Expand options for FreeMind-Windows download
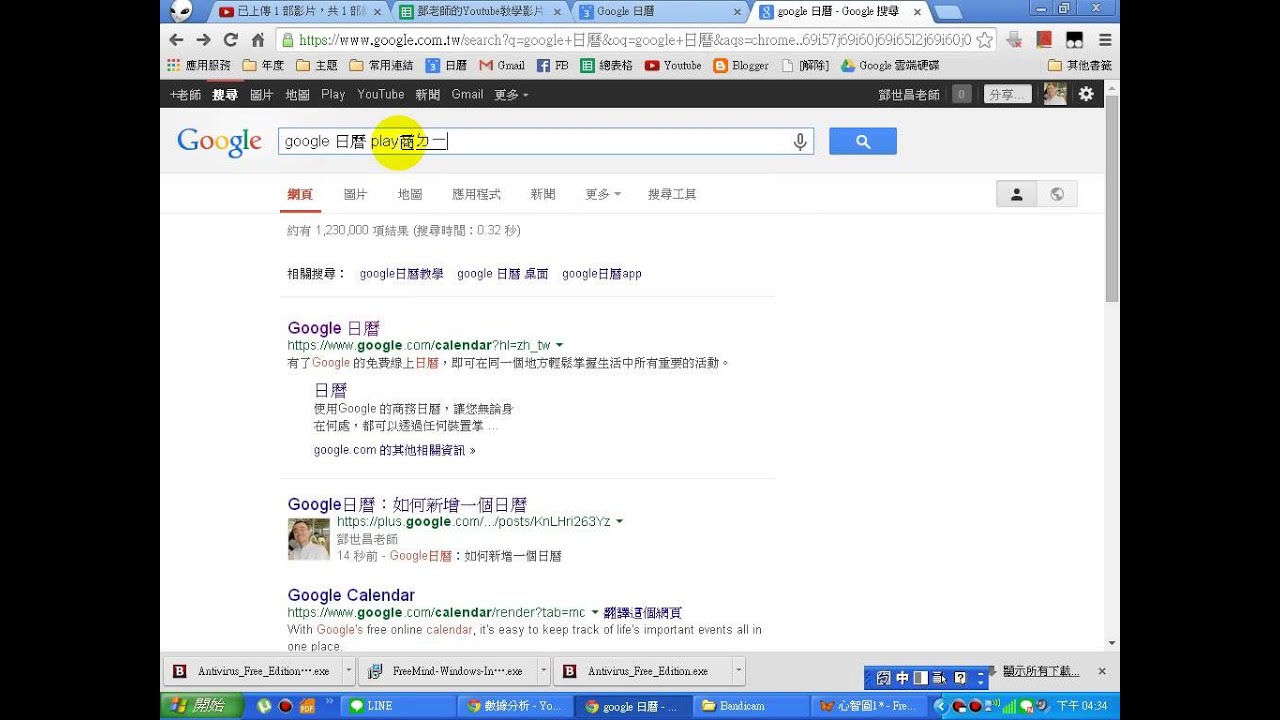The width and height of the screenshot is (1280, 720). [544, 671]
